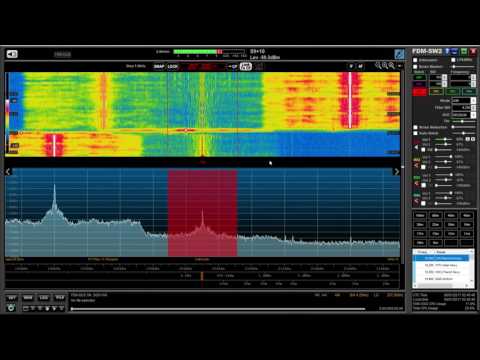Enable the Noise Reduction checkbox
Viewport: 480px width, 360px height.
click(x=415, y=127)
